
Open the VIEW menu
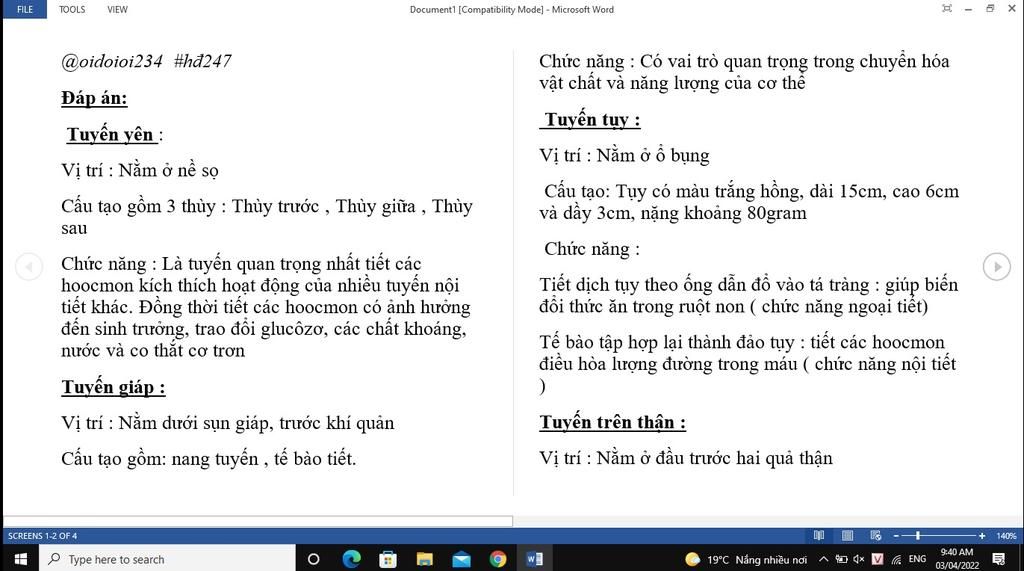118,9
